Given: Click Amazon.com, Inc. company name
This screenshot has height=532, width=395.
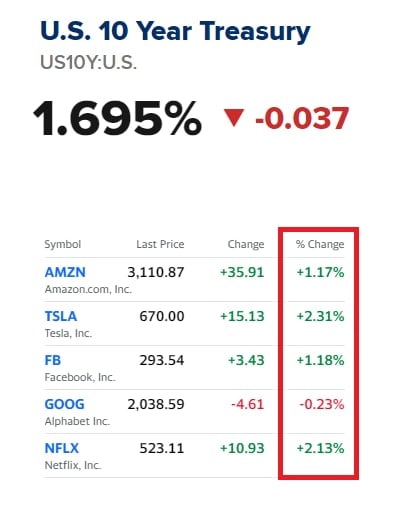Looking at the screenshot, I should [x=88, y=289].
